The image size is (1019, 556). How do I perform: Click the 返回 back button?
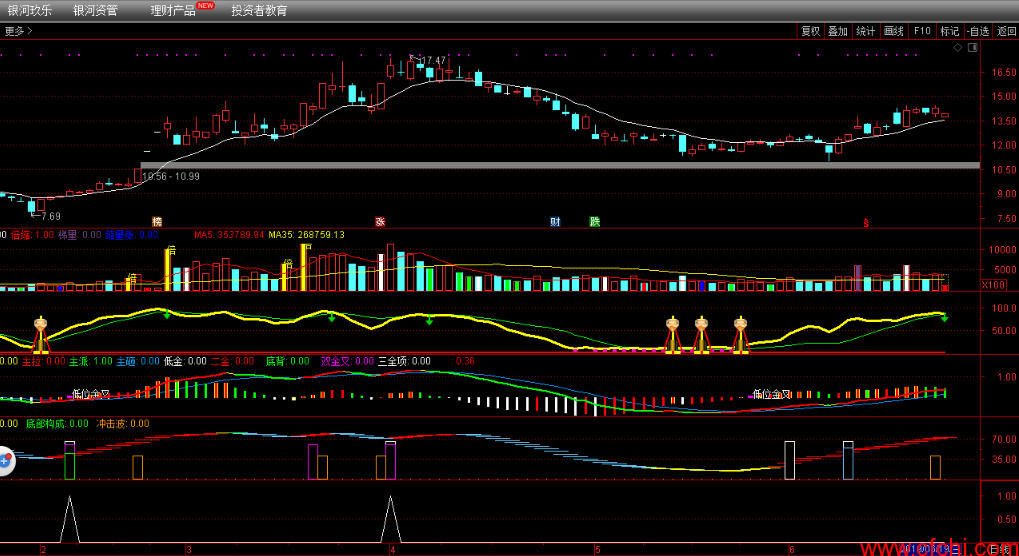(1007, 31)
